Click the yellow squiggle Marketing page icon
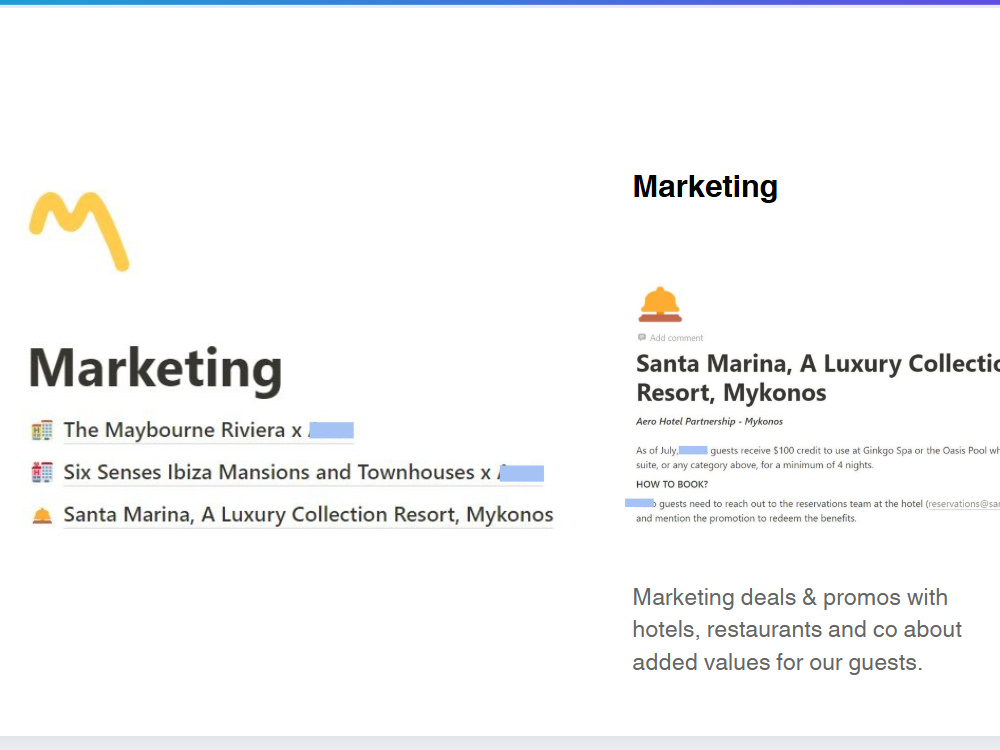Image resolution: width=1000 pixels, height=750 pixels. 79,232
